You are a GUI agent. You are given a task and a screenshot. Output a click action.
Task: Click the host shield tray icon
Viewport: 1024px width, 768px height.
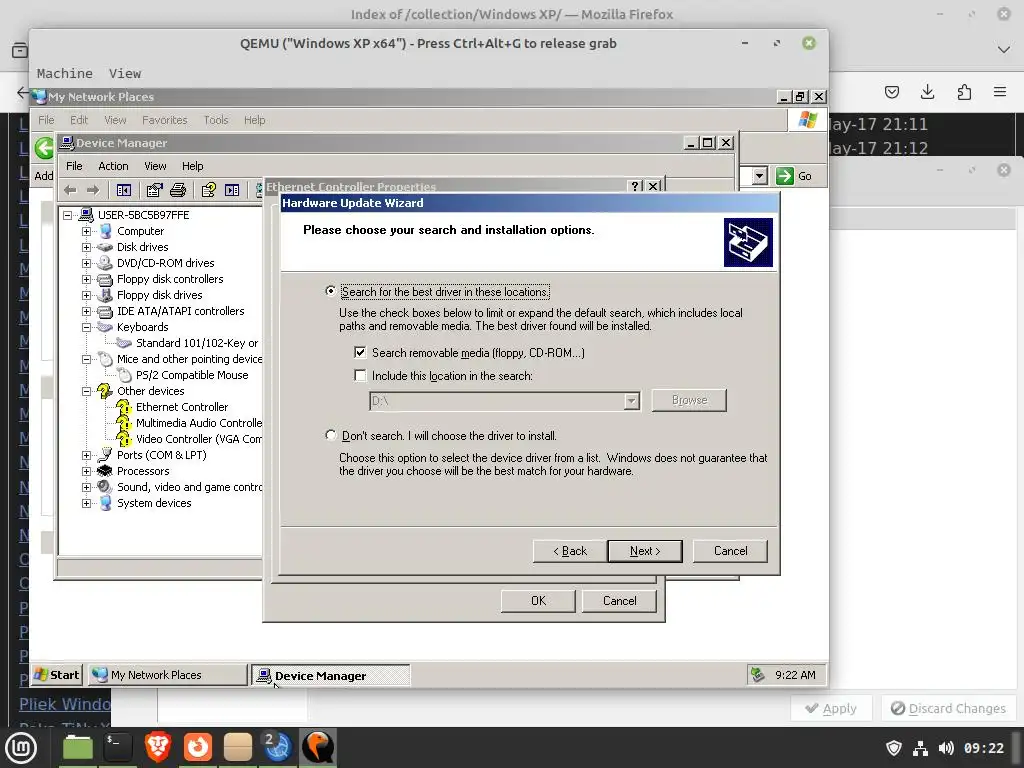894,748
